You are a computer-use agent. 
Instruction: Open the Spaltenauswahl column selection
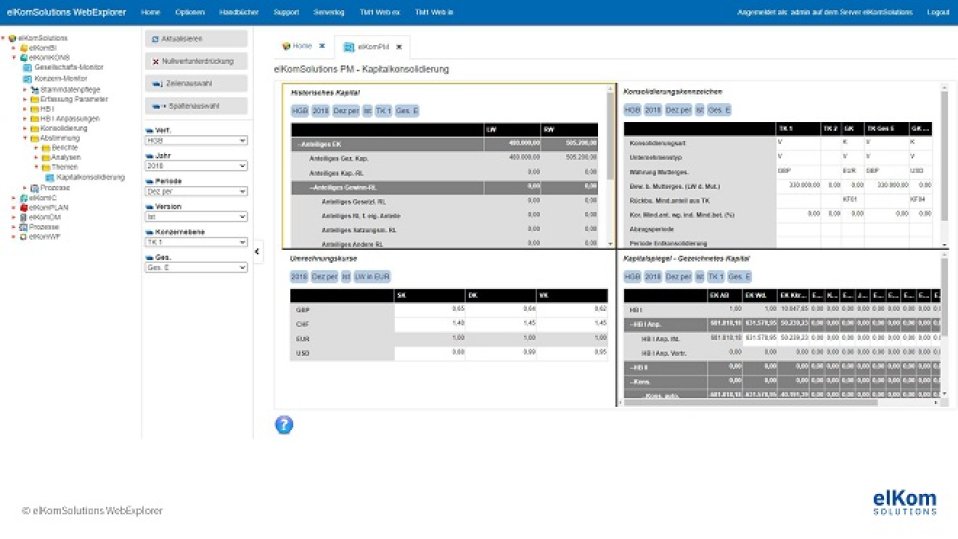tap(196, 105)
